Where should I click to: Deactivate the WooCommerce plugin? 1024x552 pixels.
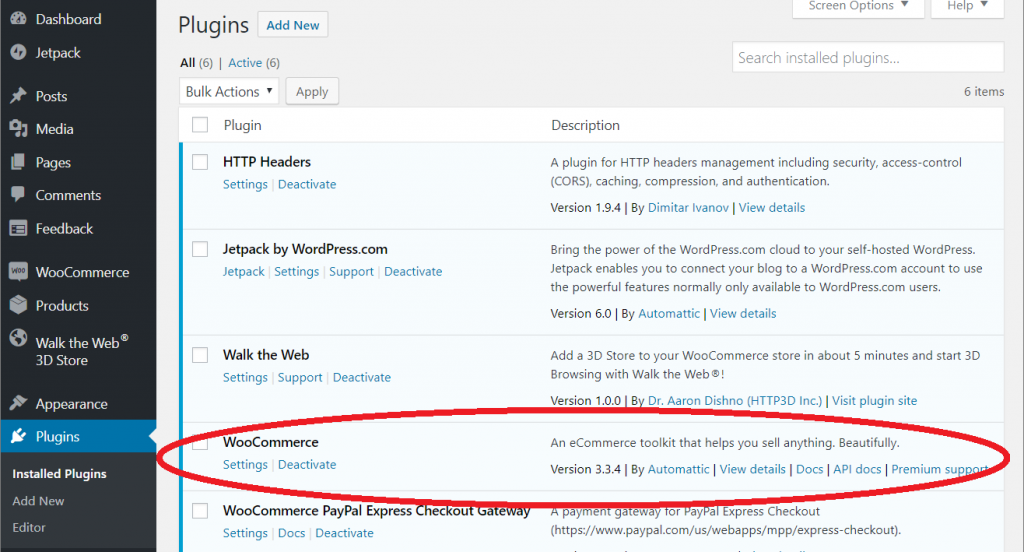(307, 464)
